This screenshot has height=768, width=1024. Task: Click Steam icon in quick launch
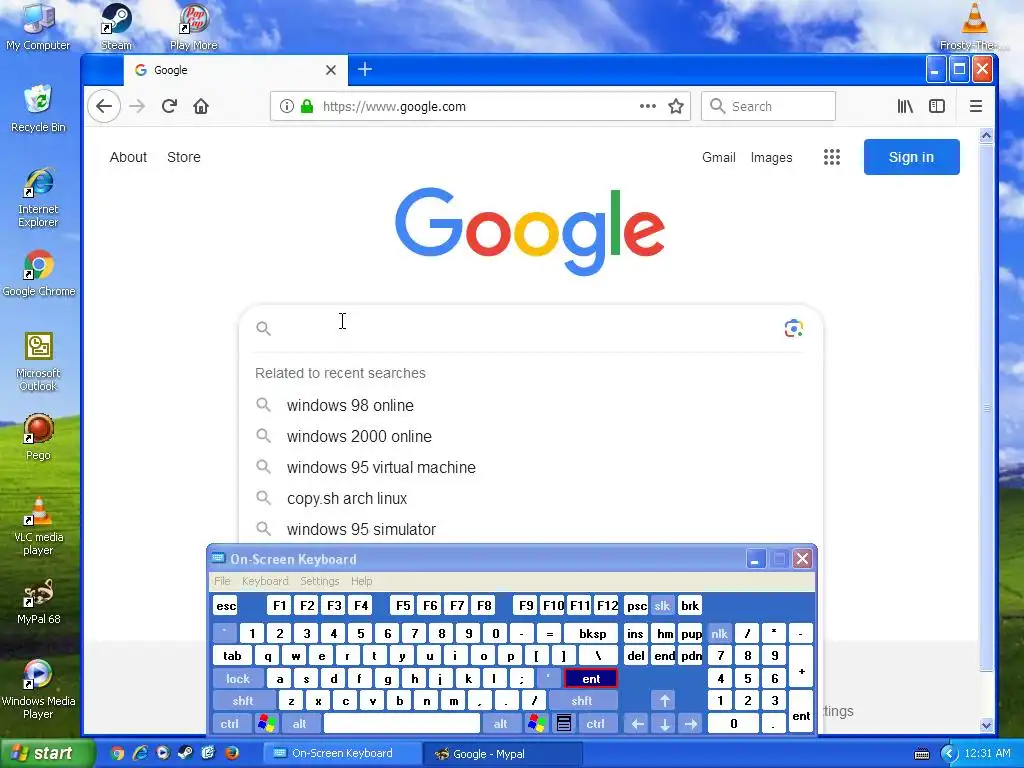(185, 753)
